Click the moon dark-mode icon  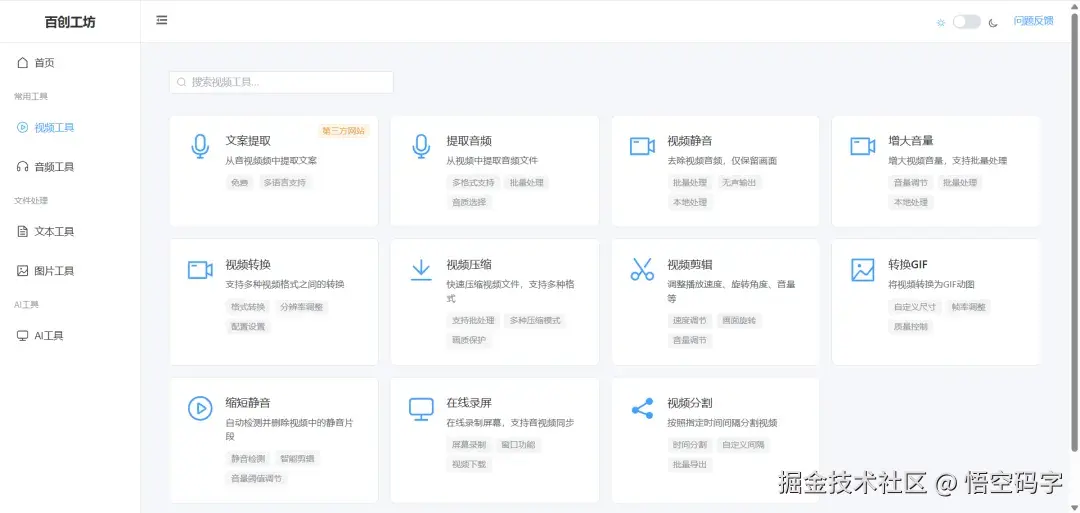coord(993,23)
